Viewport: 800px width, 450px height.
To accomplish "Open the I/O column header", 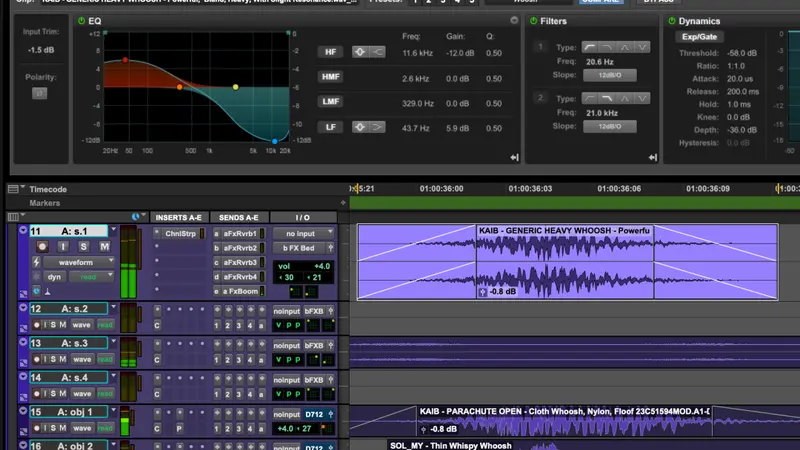I will click(x=303, y=217).
